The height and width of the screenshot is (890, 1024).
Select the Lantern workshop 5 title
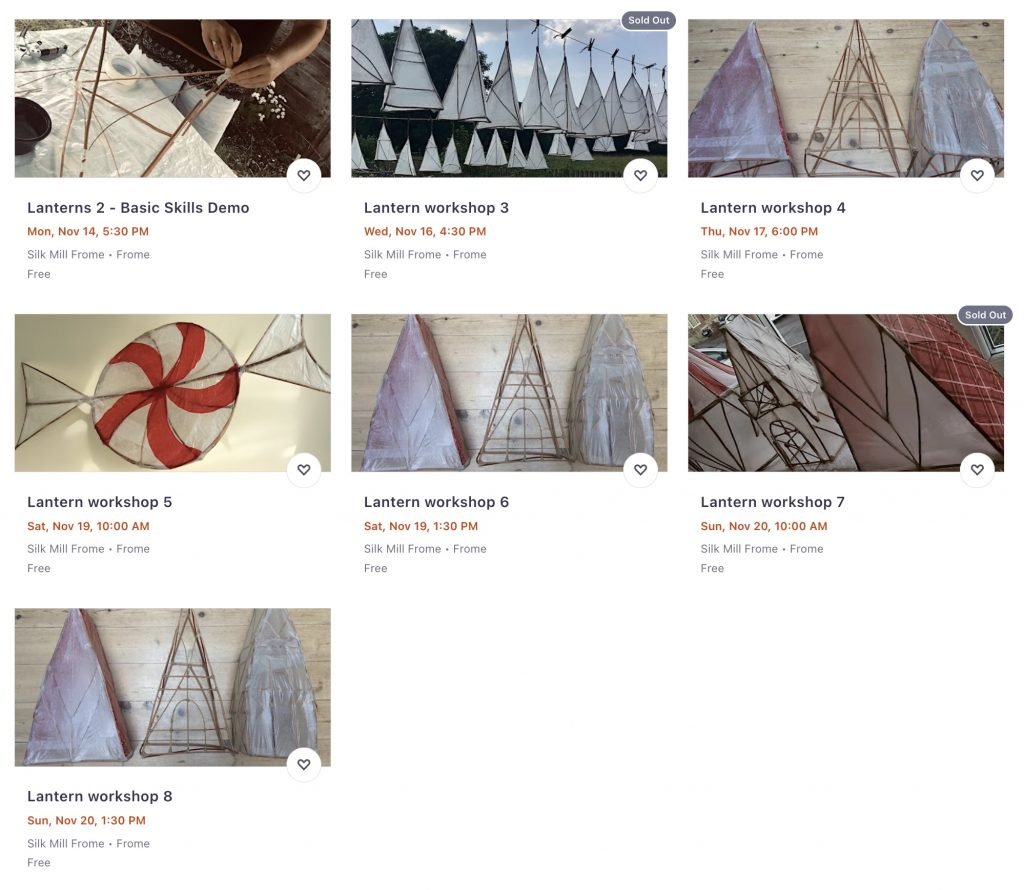click(x=99, y=502)
